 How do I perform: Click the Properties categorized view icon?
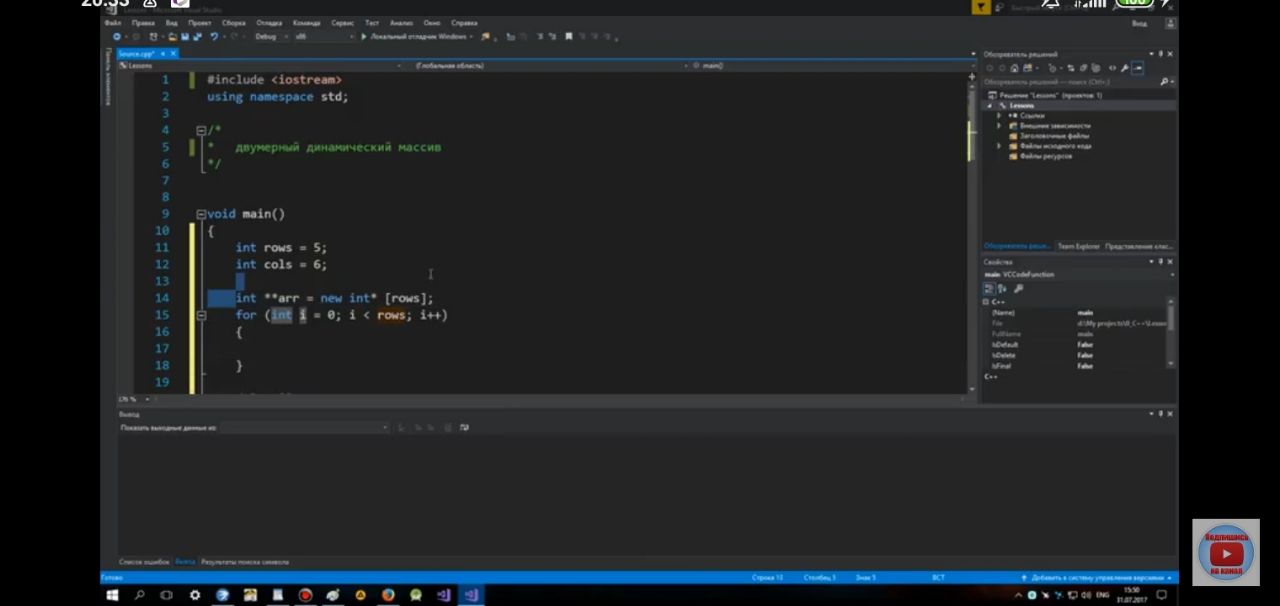pyautogui.click(x=989, y=288)
